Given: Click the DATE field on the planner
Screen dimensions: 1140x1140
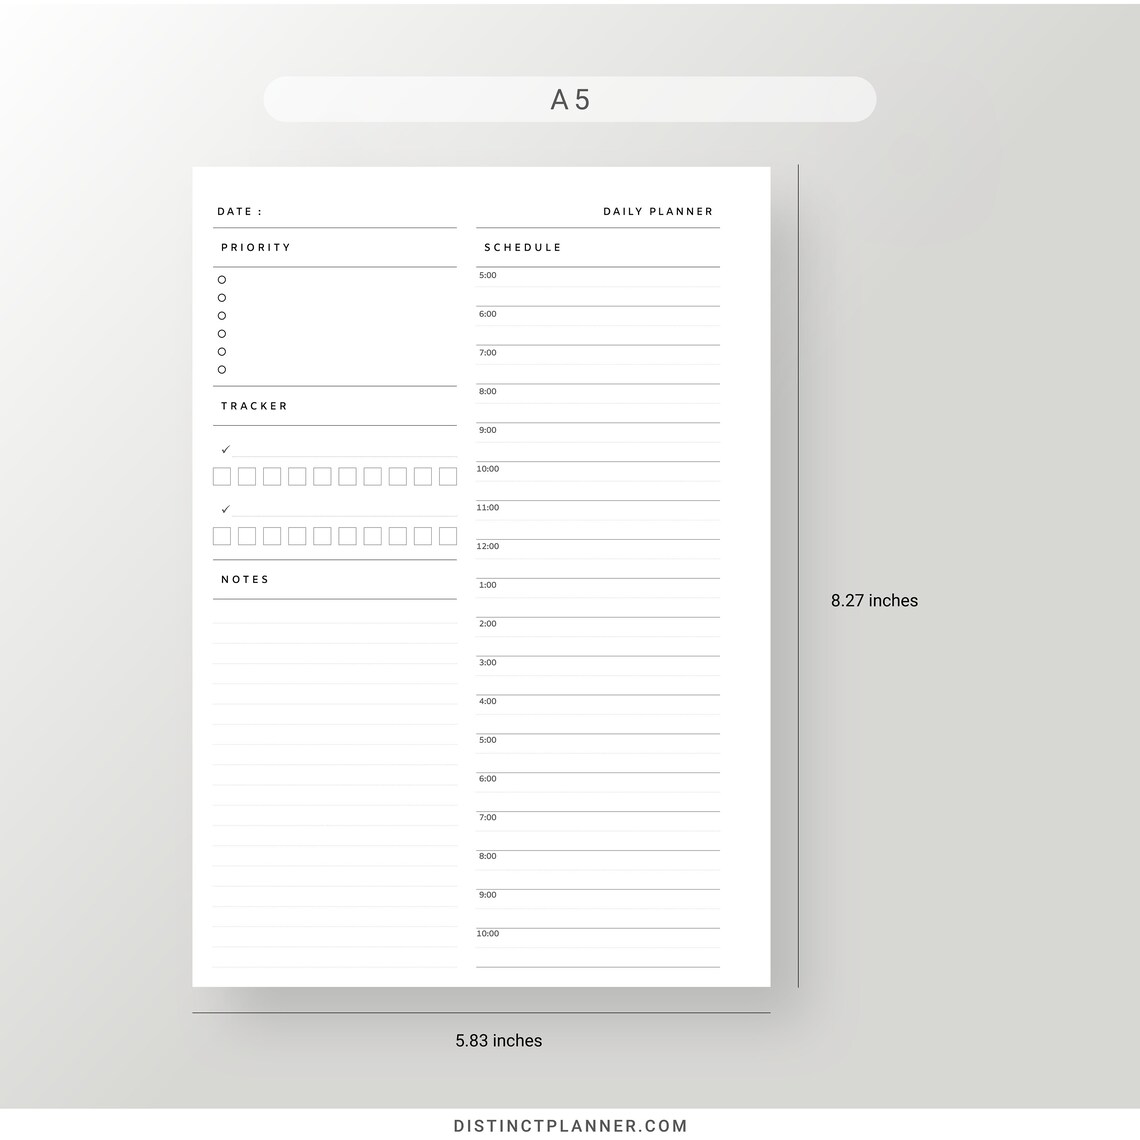Looking at the screenshot, I should click(238, 211).
